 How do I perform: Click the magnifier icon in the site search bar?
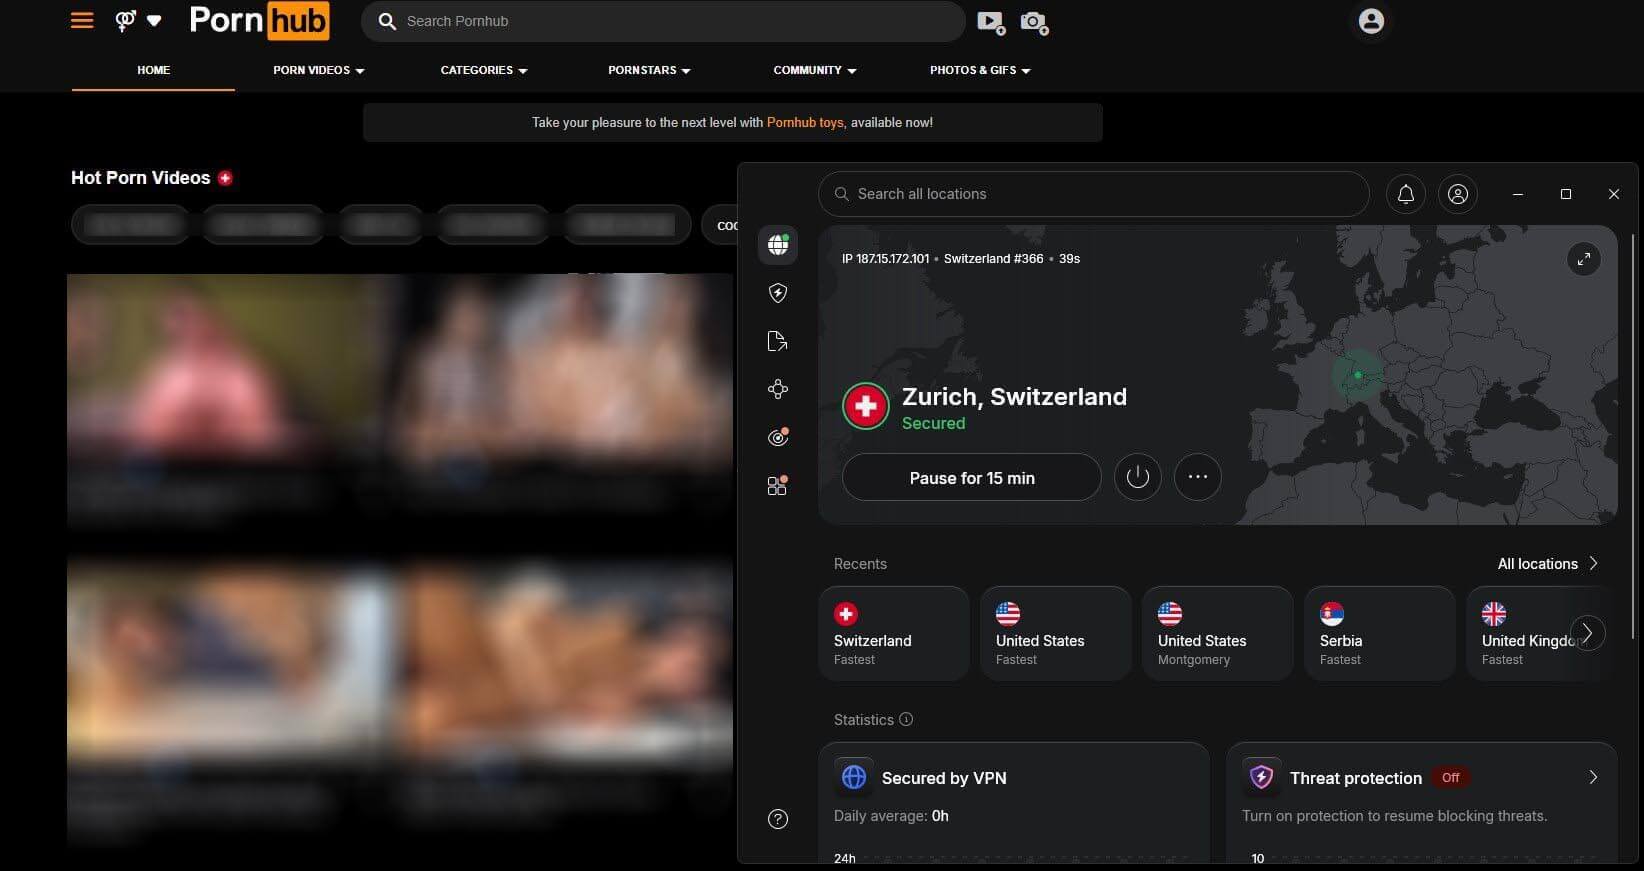387,21
